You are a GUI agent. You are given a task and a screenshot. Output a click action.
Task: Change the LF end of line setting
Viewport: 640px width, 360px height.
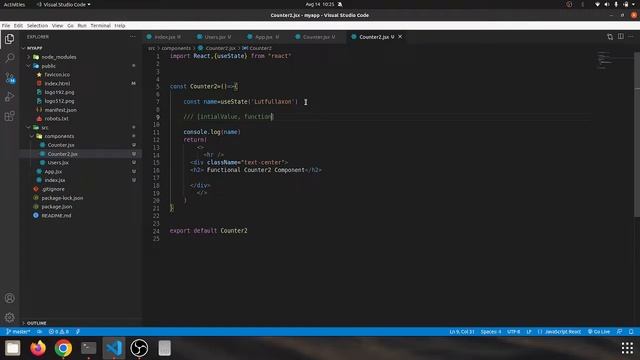(529, 331)
